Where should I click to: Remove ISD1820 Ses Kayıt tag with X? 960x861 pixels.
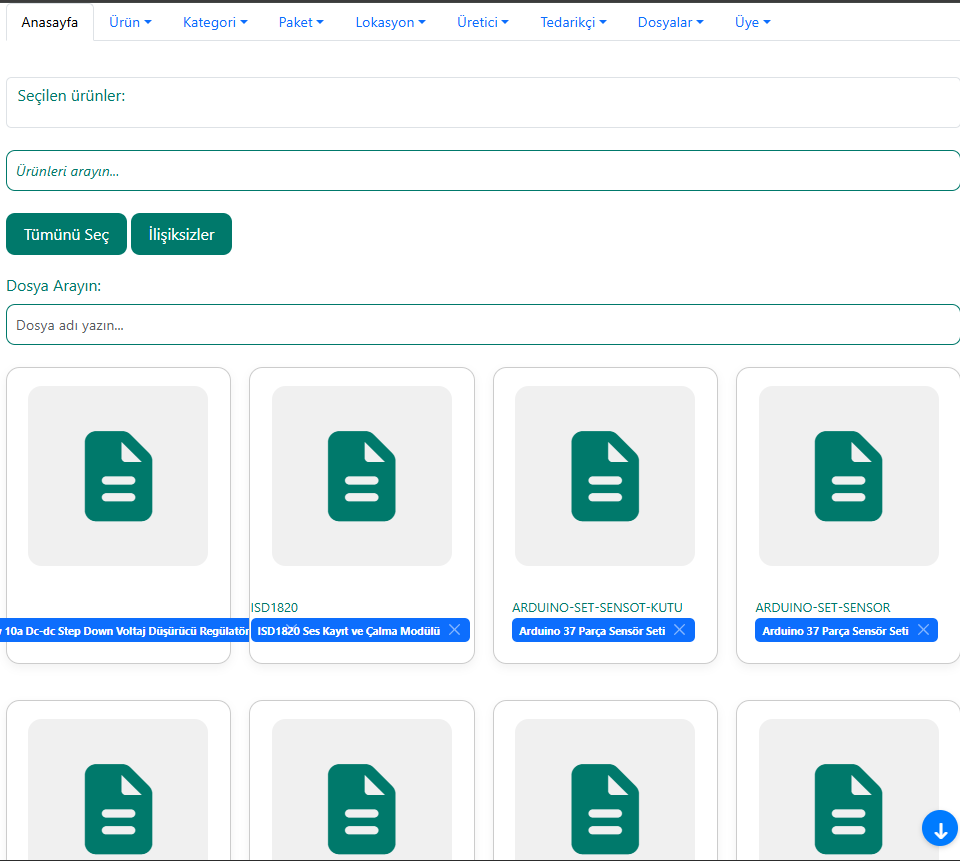(455, 630)
